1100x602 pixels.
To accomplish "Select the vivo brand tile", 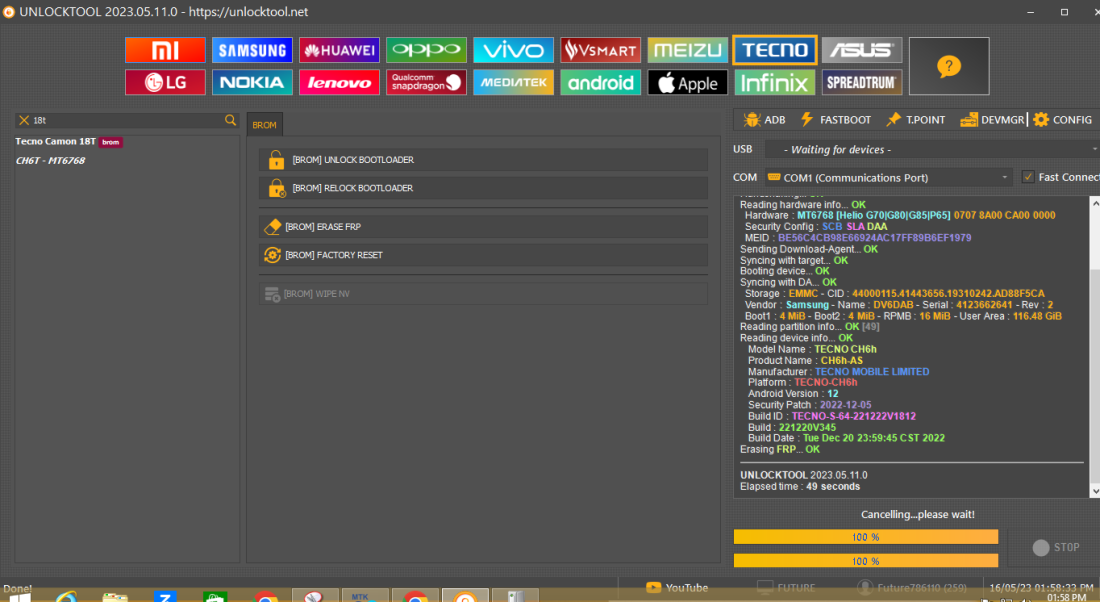I will click(513, 50).
